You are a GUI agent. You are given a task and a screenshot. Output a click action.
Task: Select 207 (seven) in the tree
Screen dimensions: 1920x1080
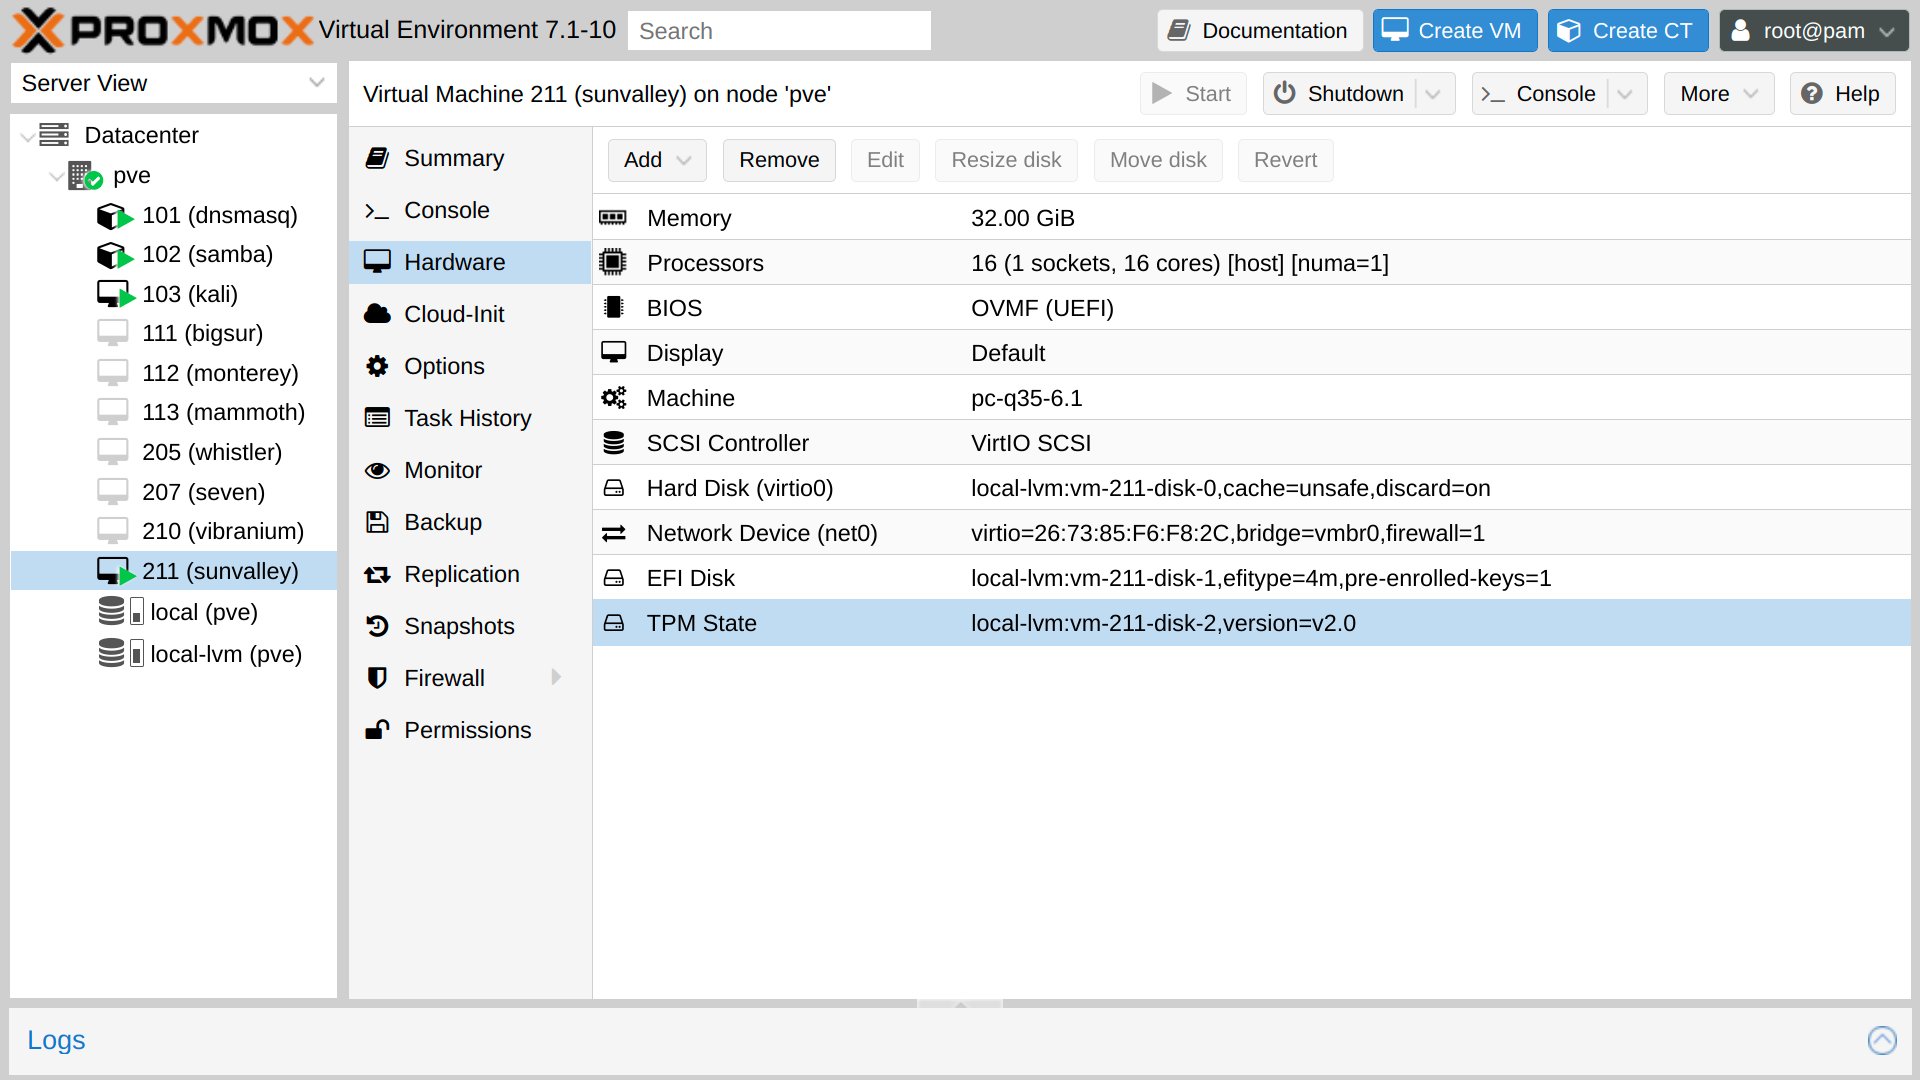tap(174, 492)
